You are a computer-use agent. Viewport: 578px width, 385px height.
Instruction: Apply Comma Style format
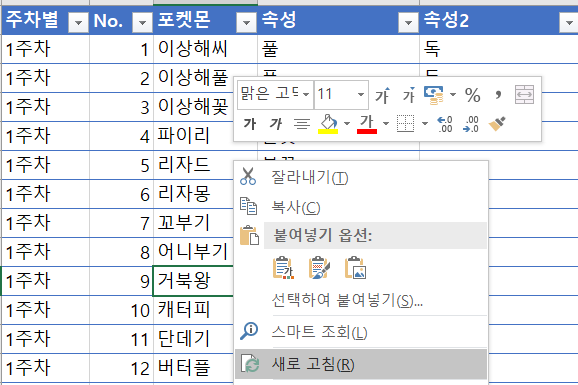pos(498,95)
